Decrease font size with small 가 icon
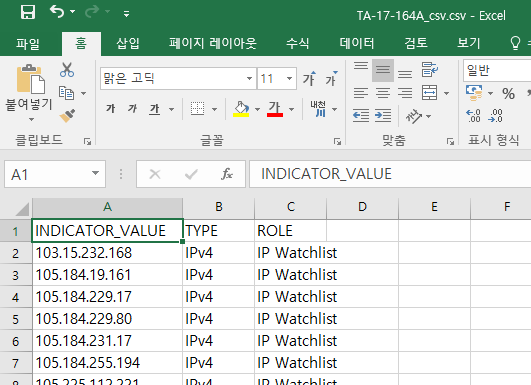 [x=331, y=79]
